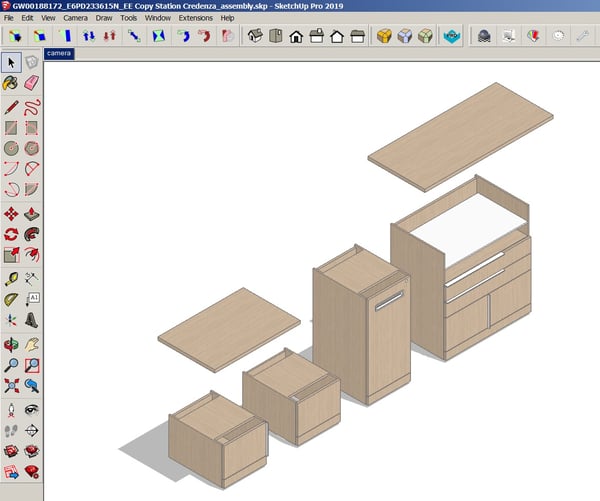The width and height of the screenshot is (600, 501).
Task: Activate the Move tool
Action: (11, 212)
